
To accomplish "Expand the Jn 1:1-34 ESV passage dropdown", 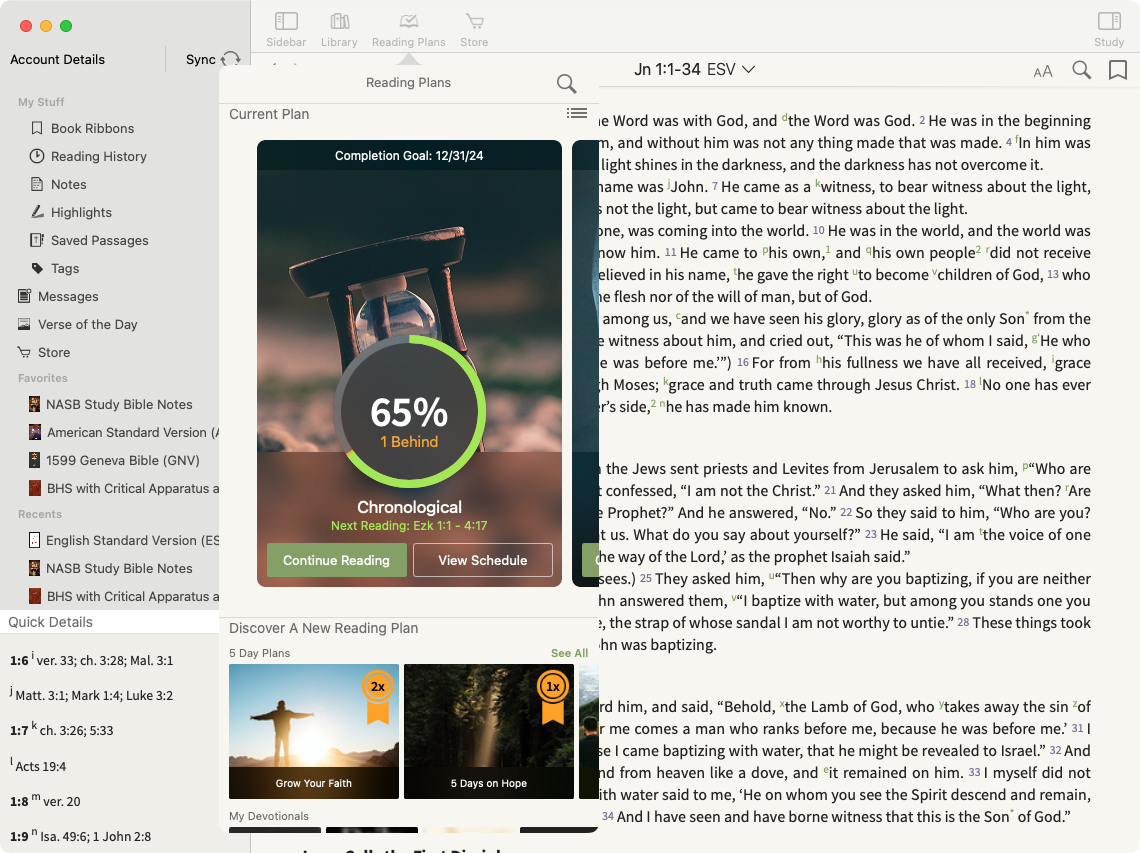I will coord(694,70).
